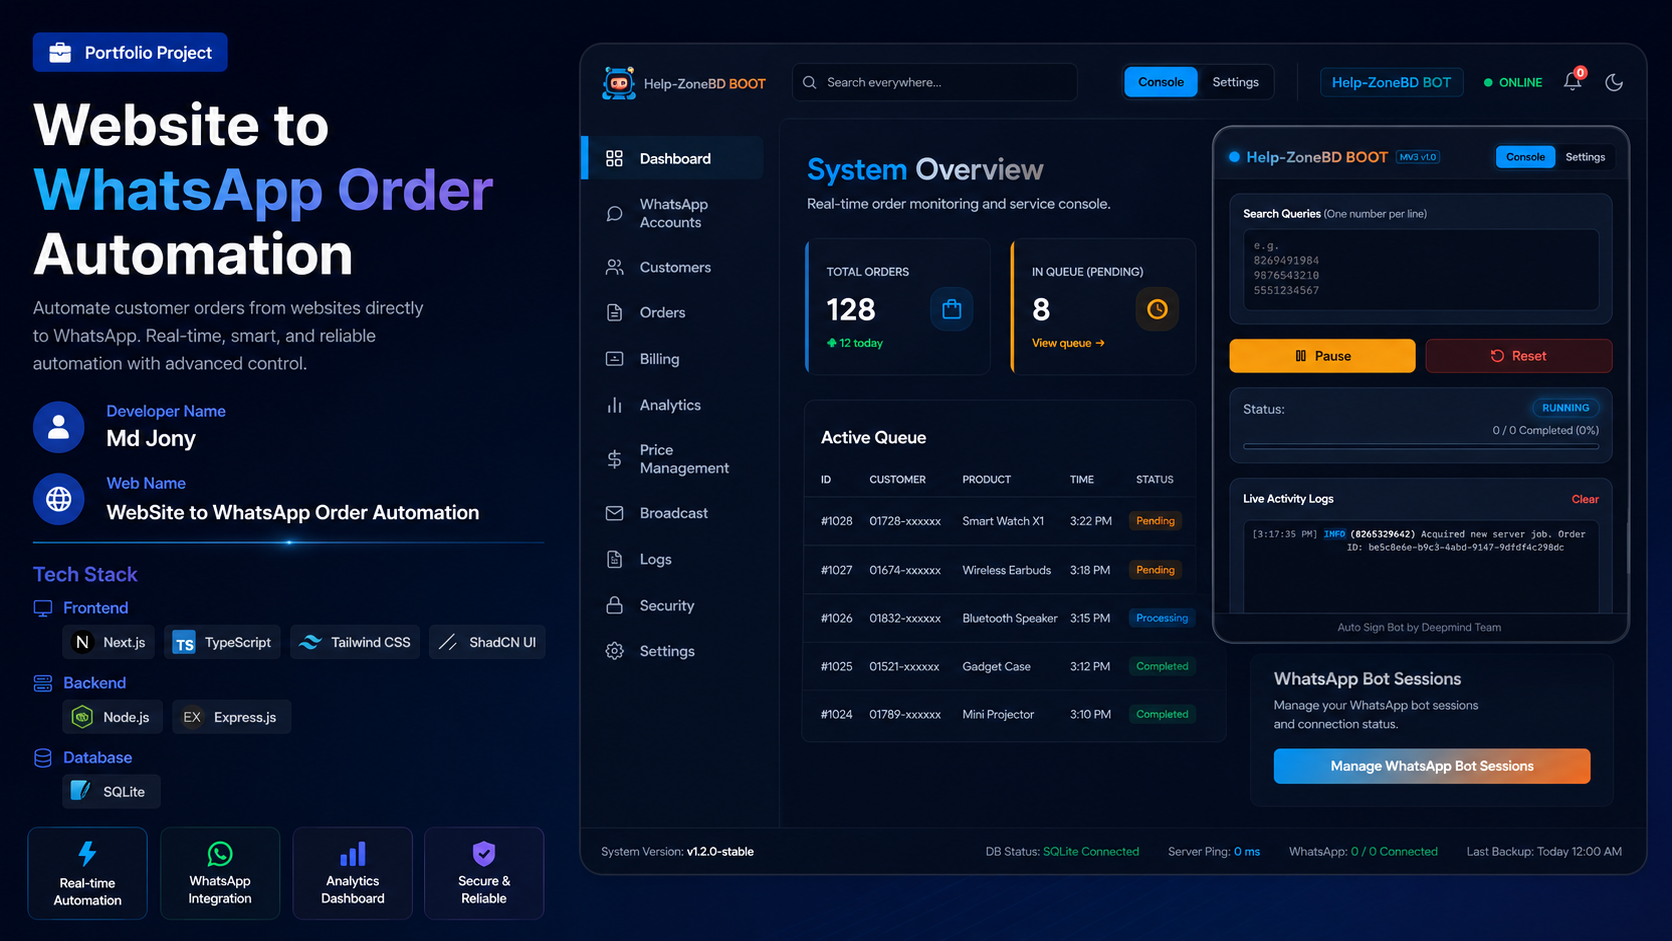The image size is (1672, 941).
Task: Click the Help-ZoneBD BOOT robot logo
Action: pos(619,83)
